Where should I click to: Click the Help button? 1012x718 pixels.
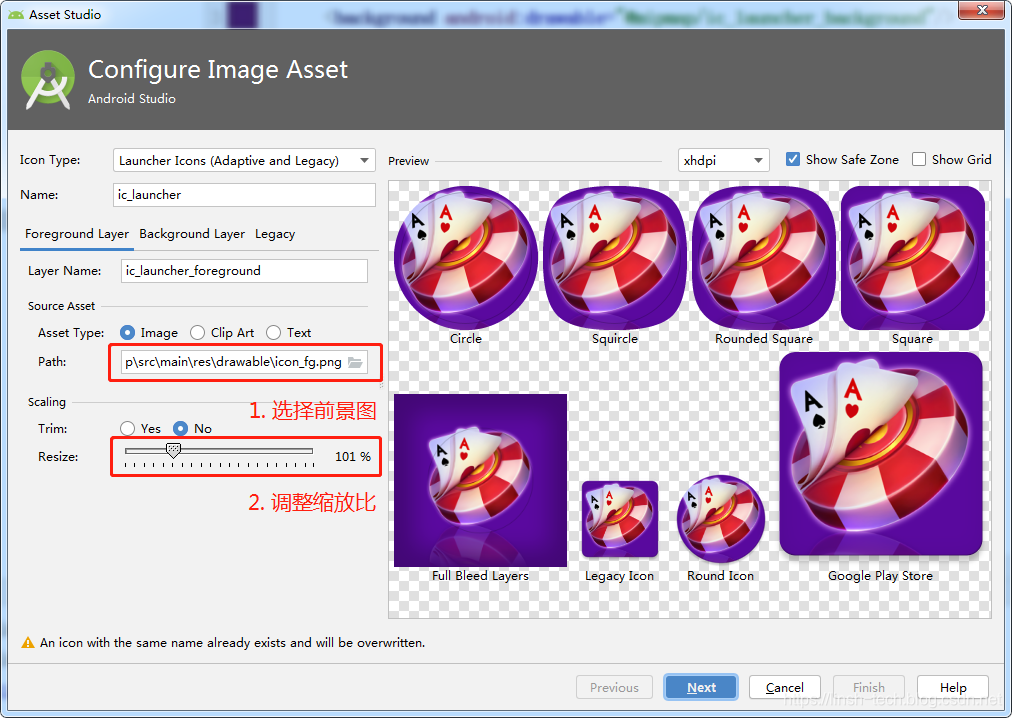tap(953, 688)
